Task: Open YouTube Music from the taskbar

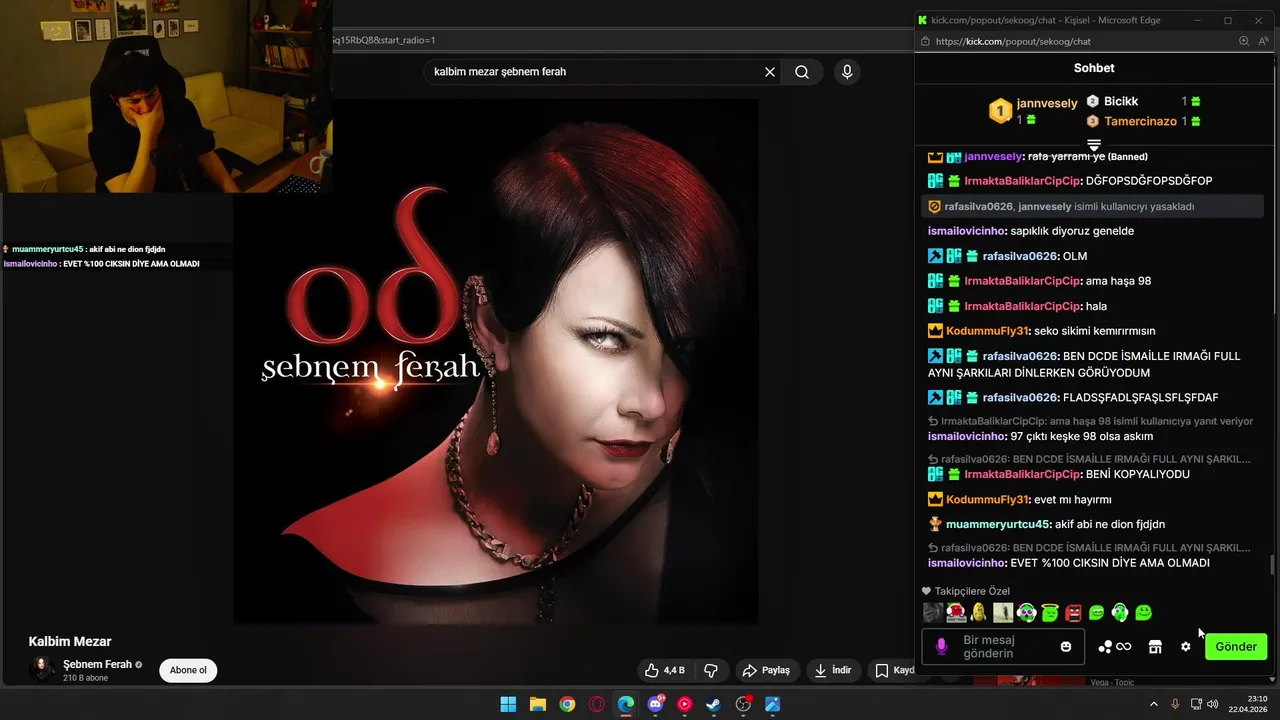Action: pyautogui.click(x=685, y=704)
